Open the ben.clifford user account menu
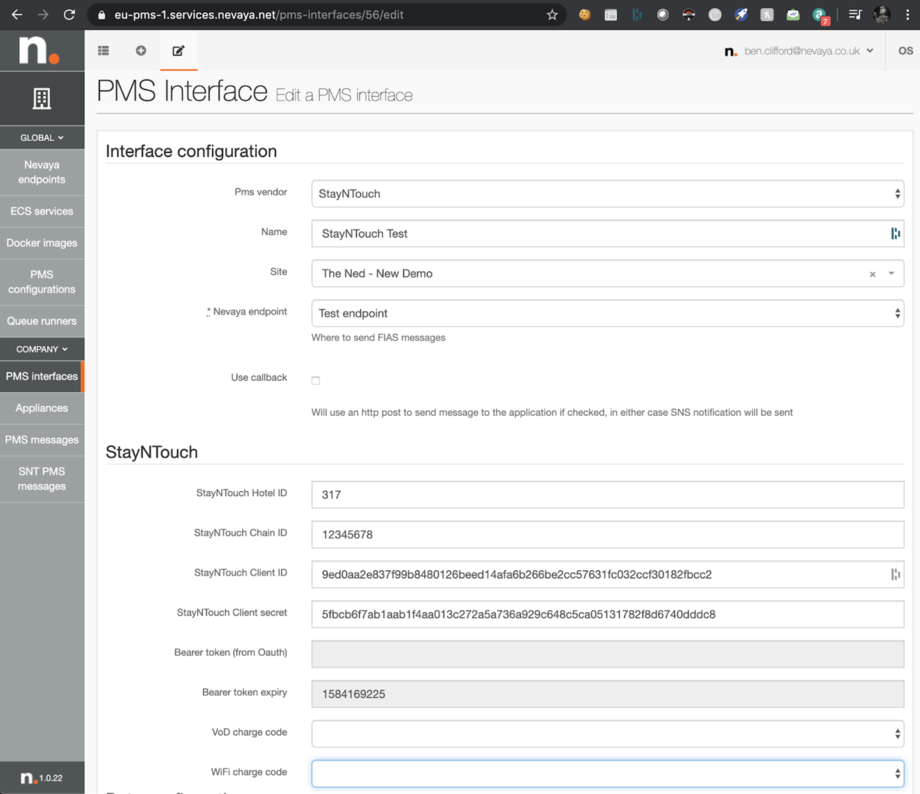 (799, 51)
